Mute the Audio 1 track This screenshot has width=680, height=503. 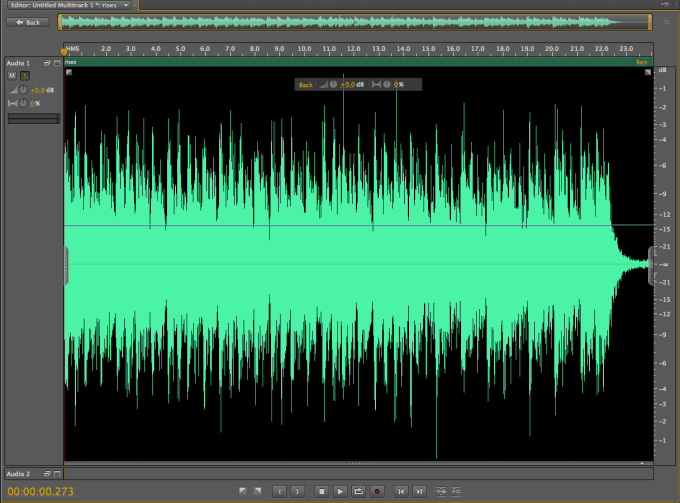point(12,75)
